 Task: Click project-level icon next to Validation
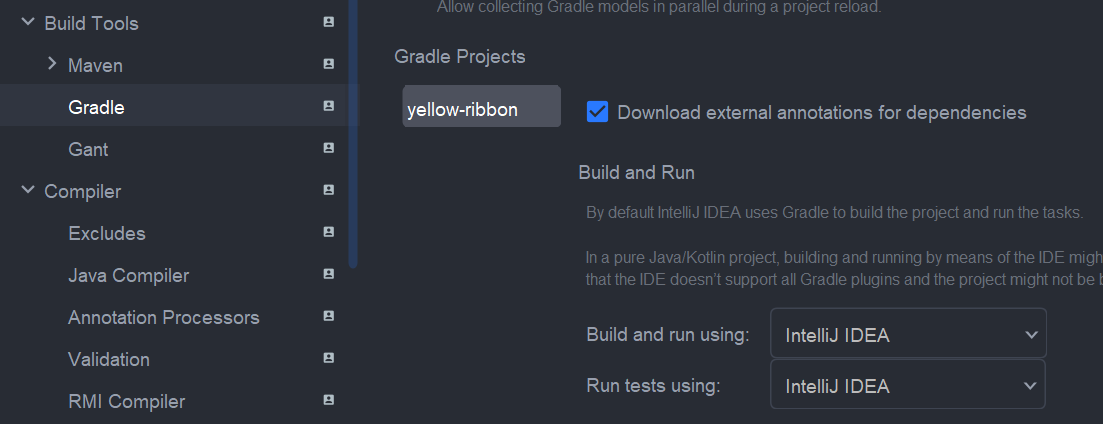click(328, 358)
